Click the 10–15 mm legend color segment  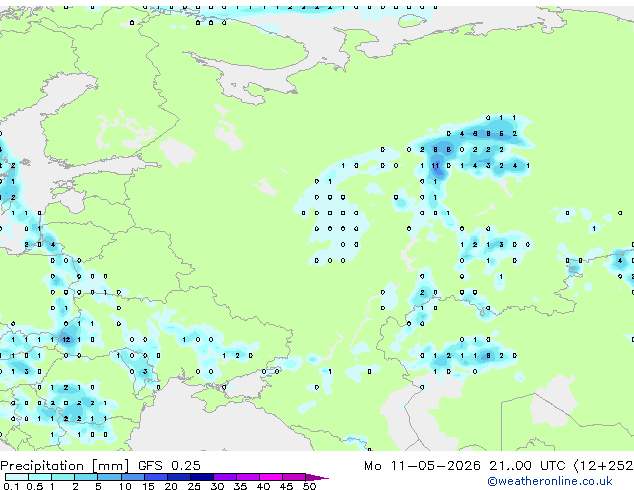pos(133,477)
